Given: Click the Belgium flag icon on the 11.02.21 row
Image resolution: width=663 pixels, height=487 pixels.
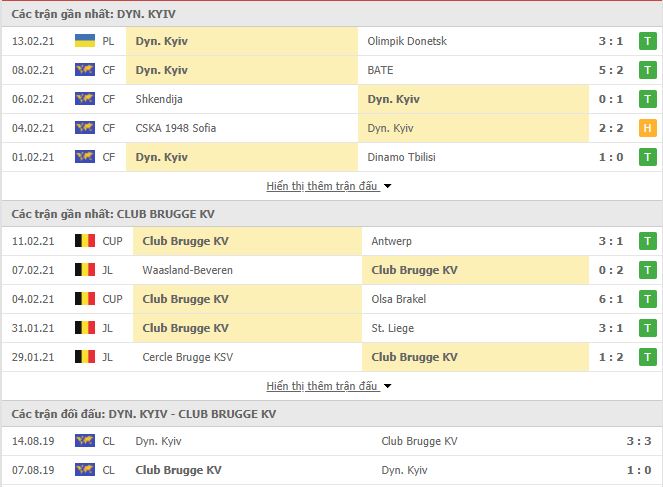Looking at the screenshot, I should pyautogui.click(x=85, y=241).
